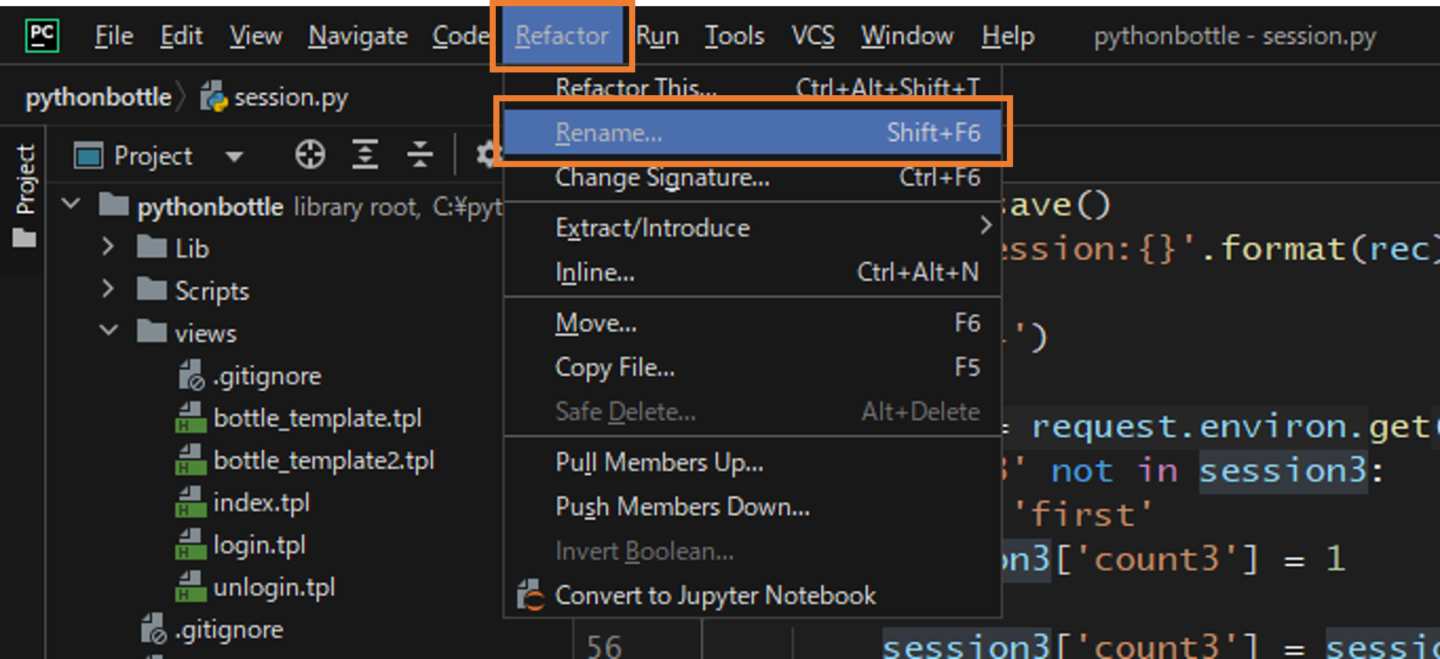Click the views folder icon
This screenshot has width=1440, height=659.
151,333
